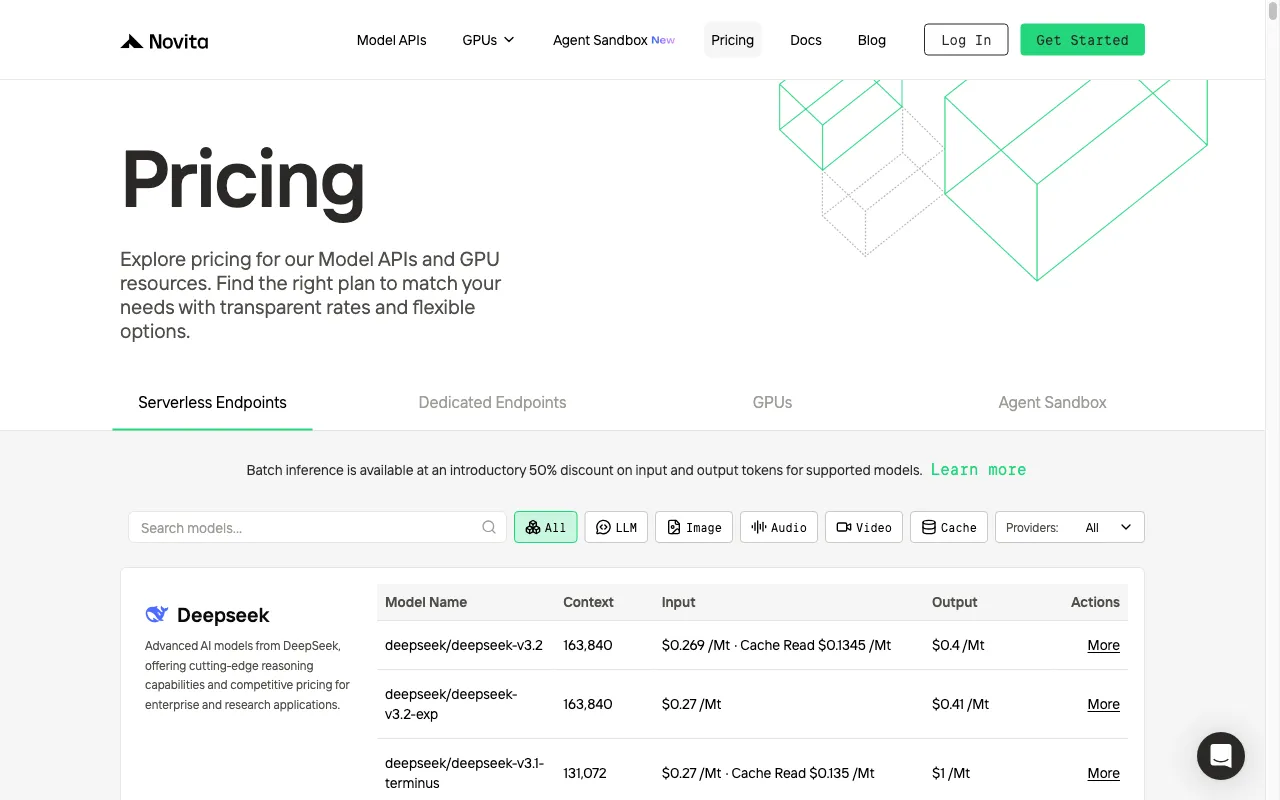Open the chat support widget
Image resolution: width=1280 pixels, height=800 pixels.
tap(1221, 755)
